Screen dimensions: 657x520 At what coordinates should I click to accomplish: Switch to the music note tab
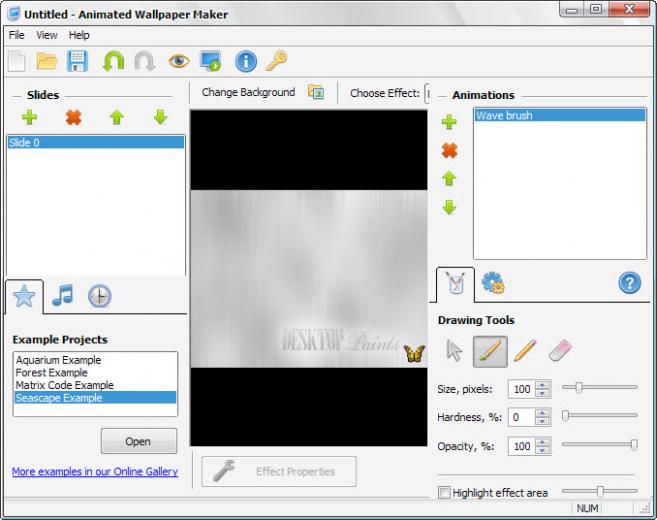click(x=62, y=296)
